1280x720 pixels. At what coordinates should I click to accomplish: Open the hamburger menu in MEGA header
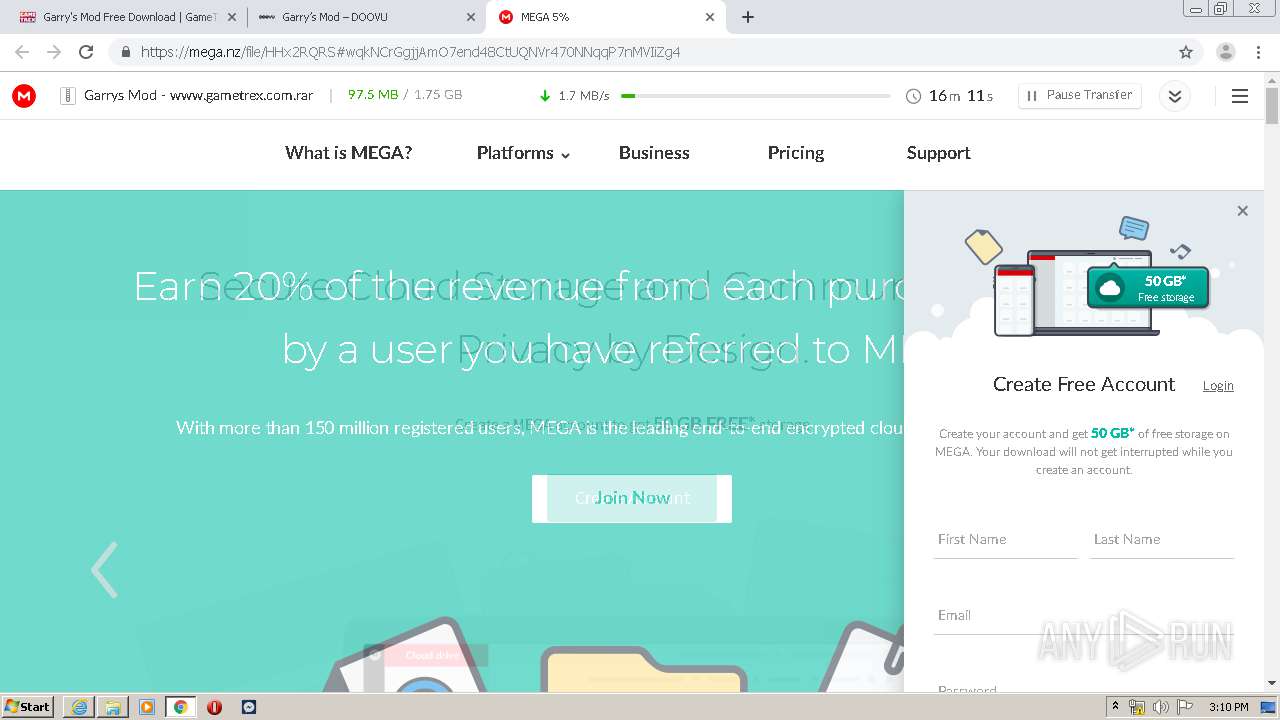pyautogui.click(x=1240, y=96)
